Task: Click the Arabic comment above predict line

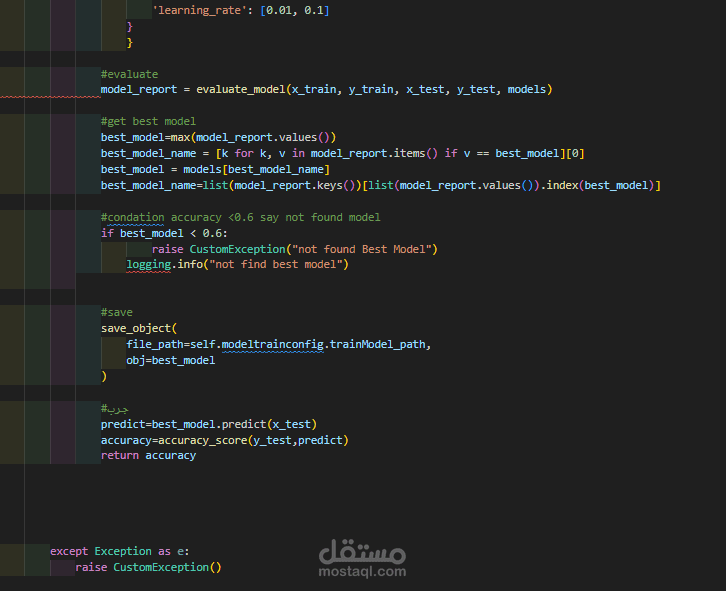Action: click(x=114, y=409)
